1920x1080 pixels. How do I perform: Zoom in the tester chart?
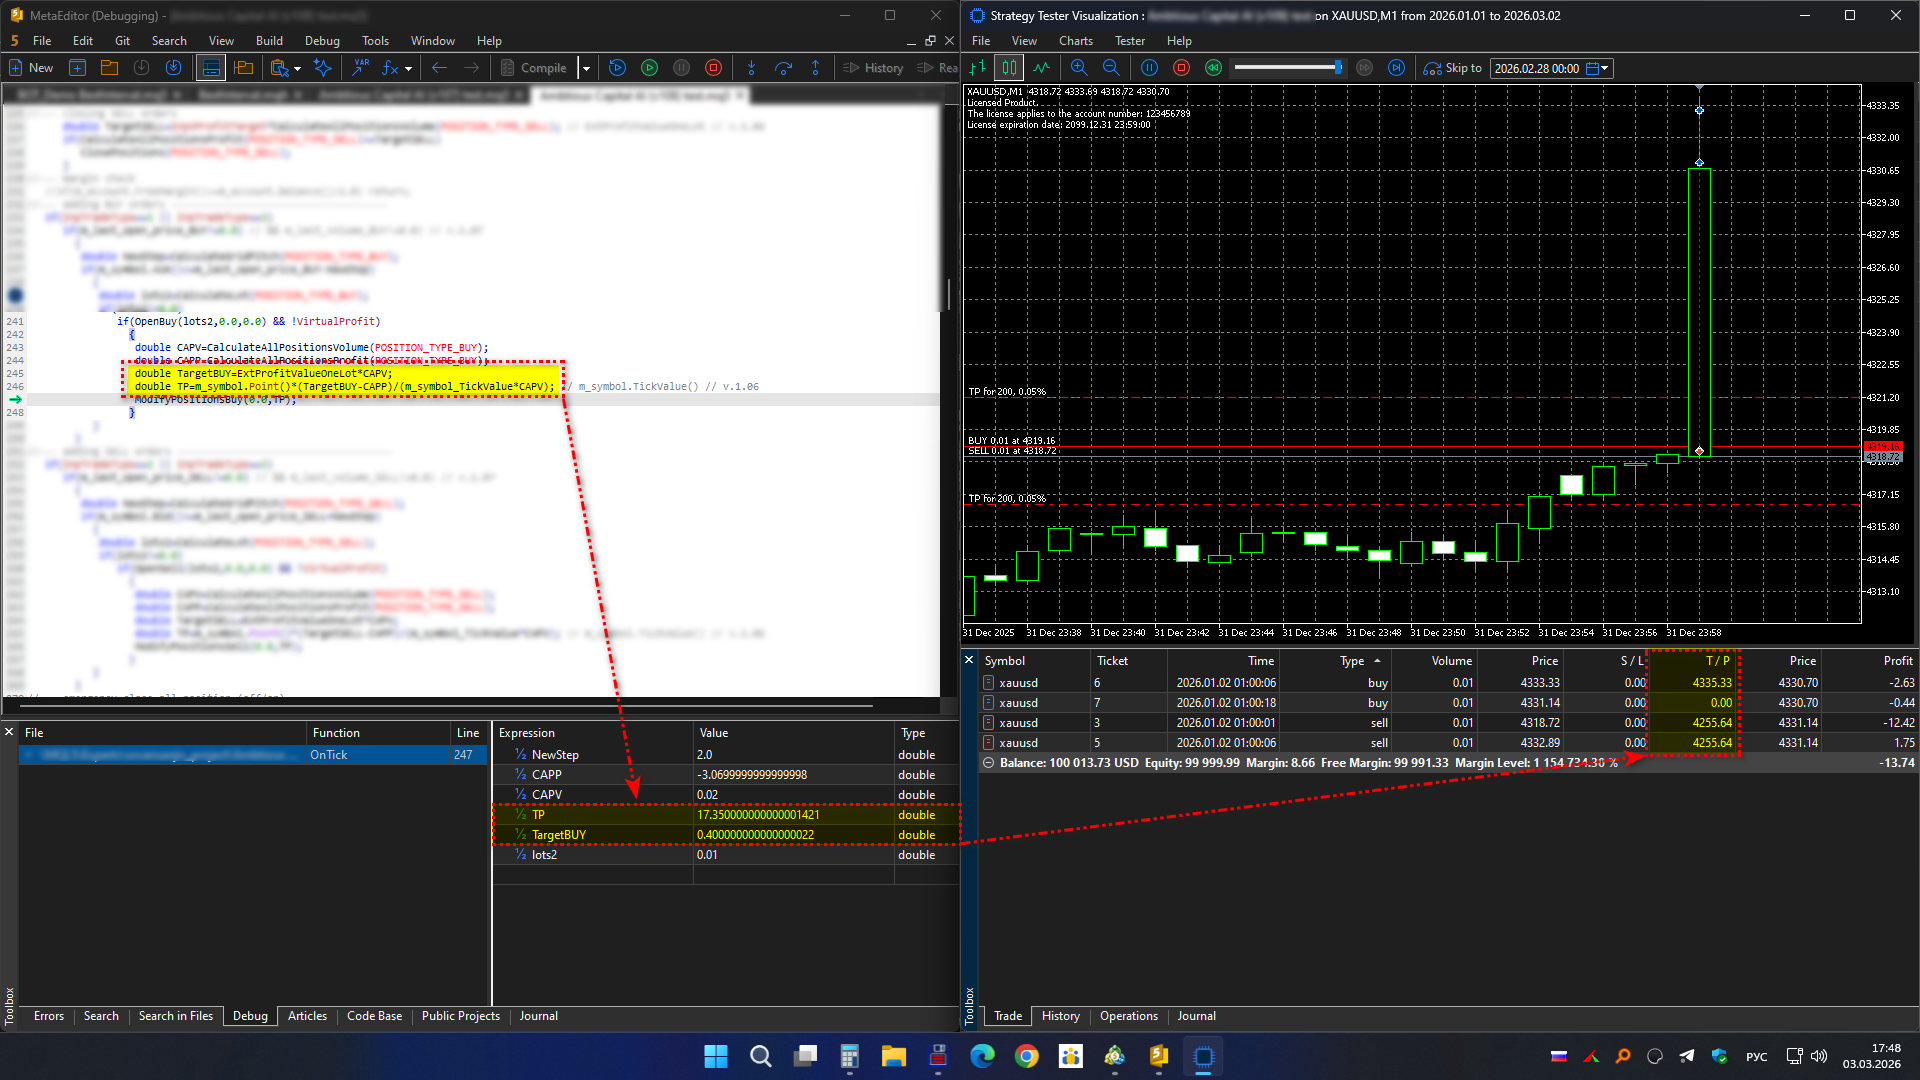pyautogui.click(x=1078, y=68)
